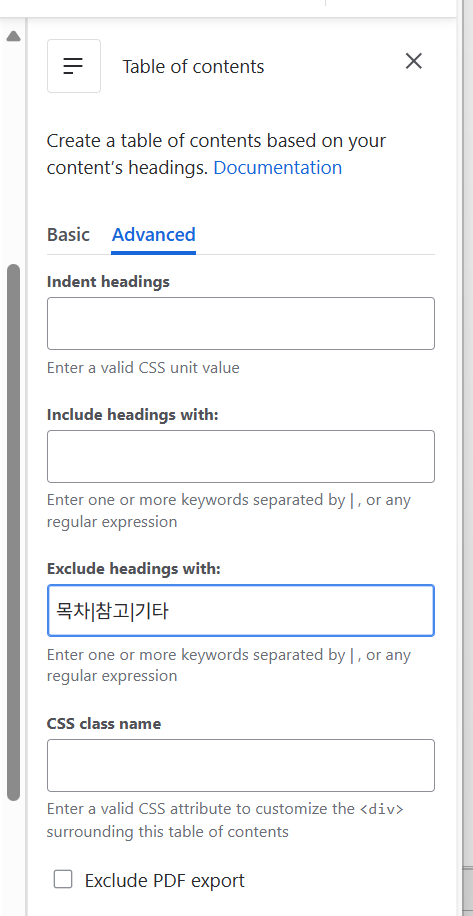
Task: Click the Table of contents panel title
Action: coord(193,67)
